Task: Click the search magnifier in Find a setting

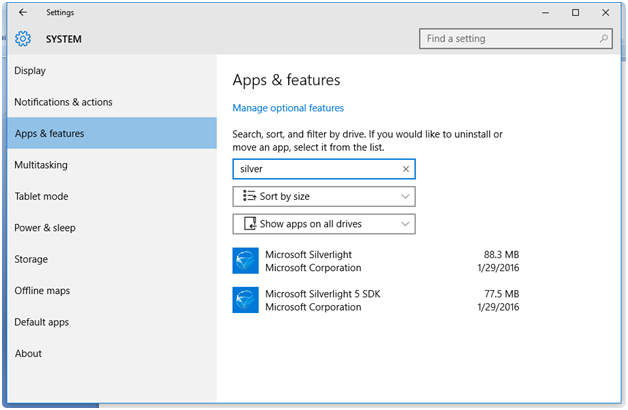Action: tap(604, 39)
